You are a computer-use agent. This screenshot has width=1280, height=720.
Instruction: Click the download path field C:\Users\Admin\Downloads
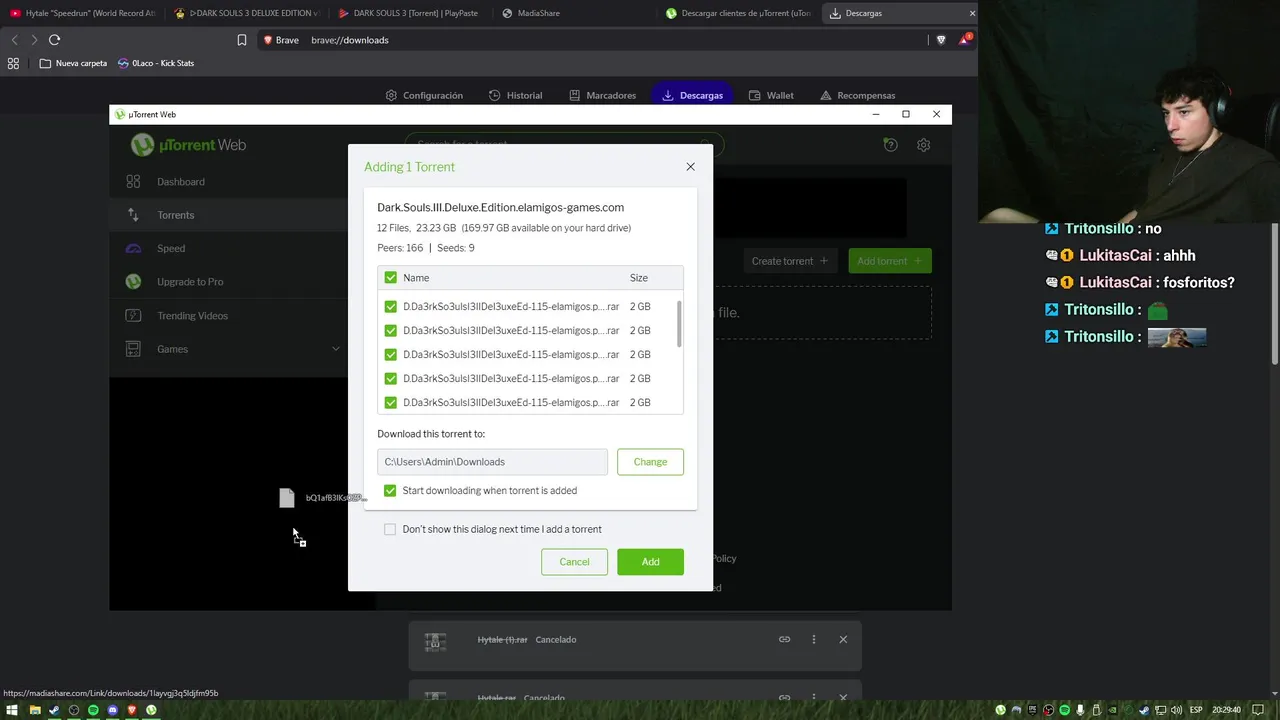[x=492, y=462]
